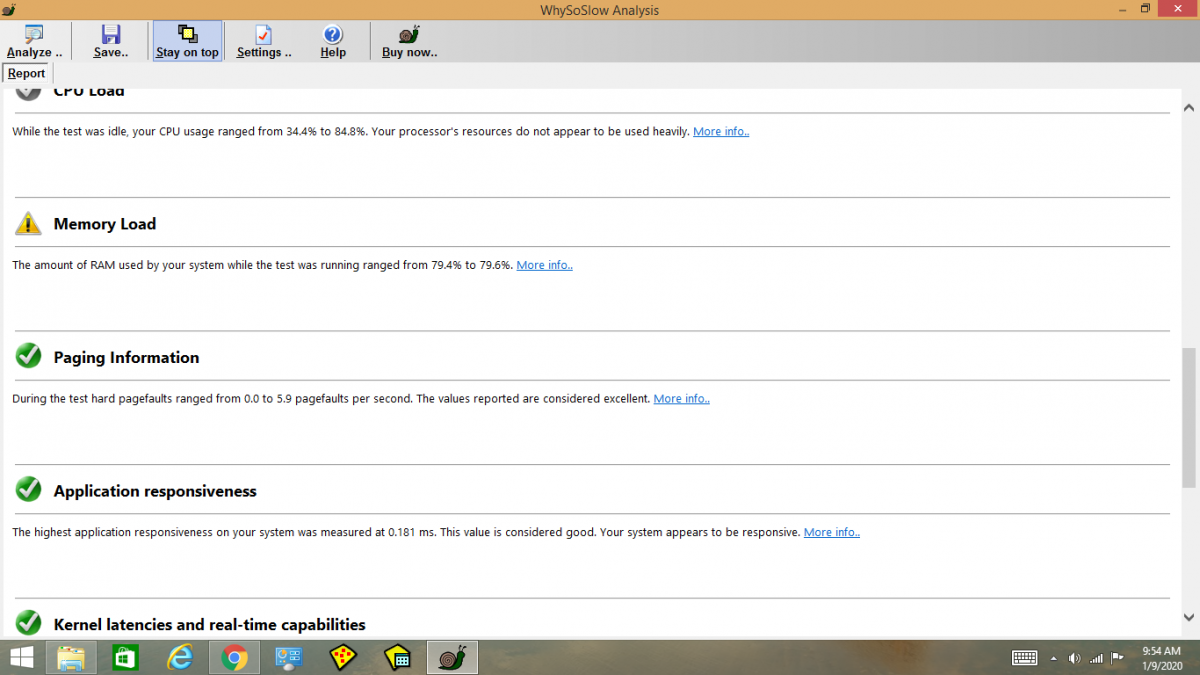The height and width of the screenshot is (675, 1200).
Task: Click the network signal tray icon
Action: pos(1097,658)
